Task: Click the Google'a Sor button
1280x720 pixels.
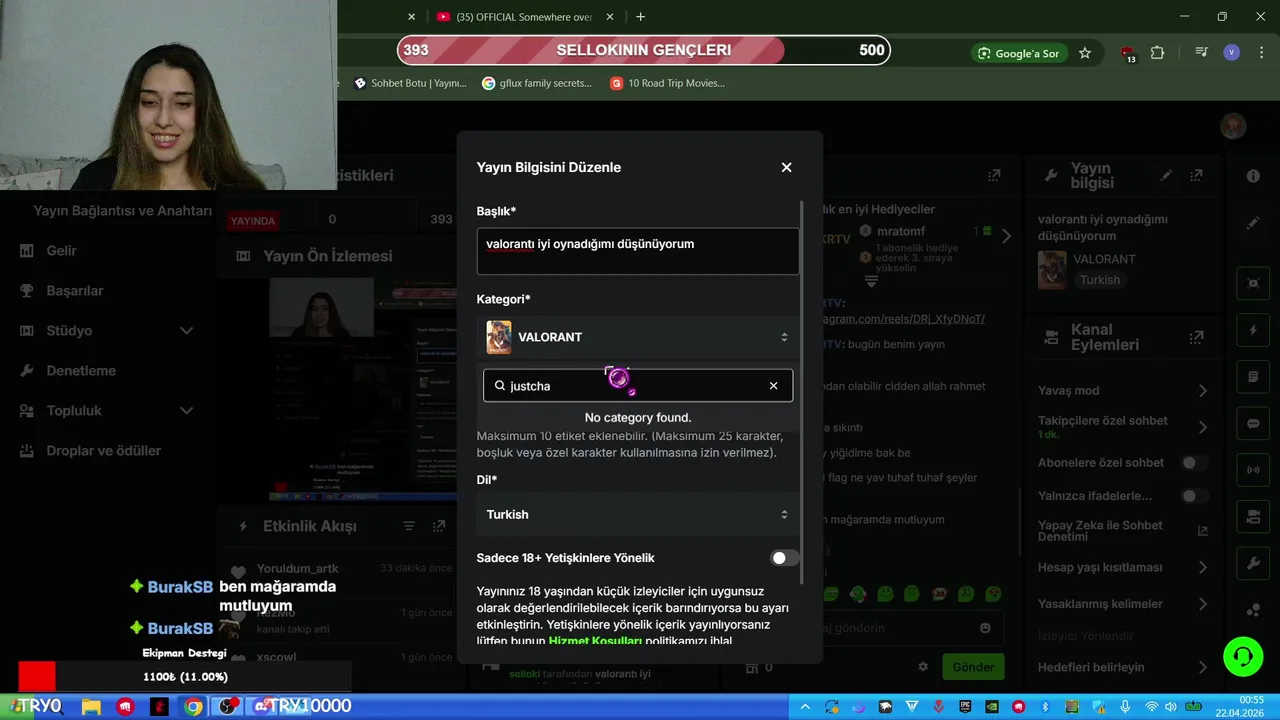Action: point(1019,53)
